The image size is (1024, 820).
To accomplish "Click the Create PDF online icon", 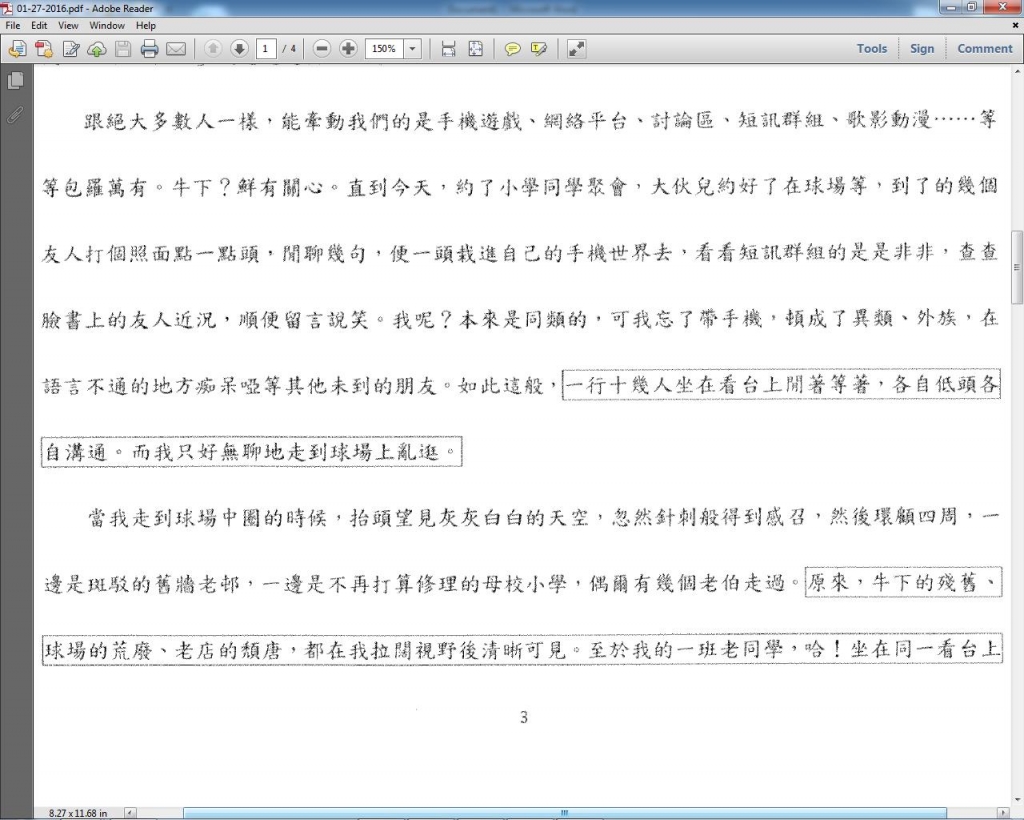I will [x=44, y=49].
